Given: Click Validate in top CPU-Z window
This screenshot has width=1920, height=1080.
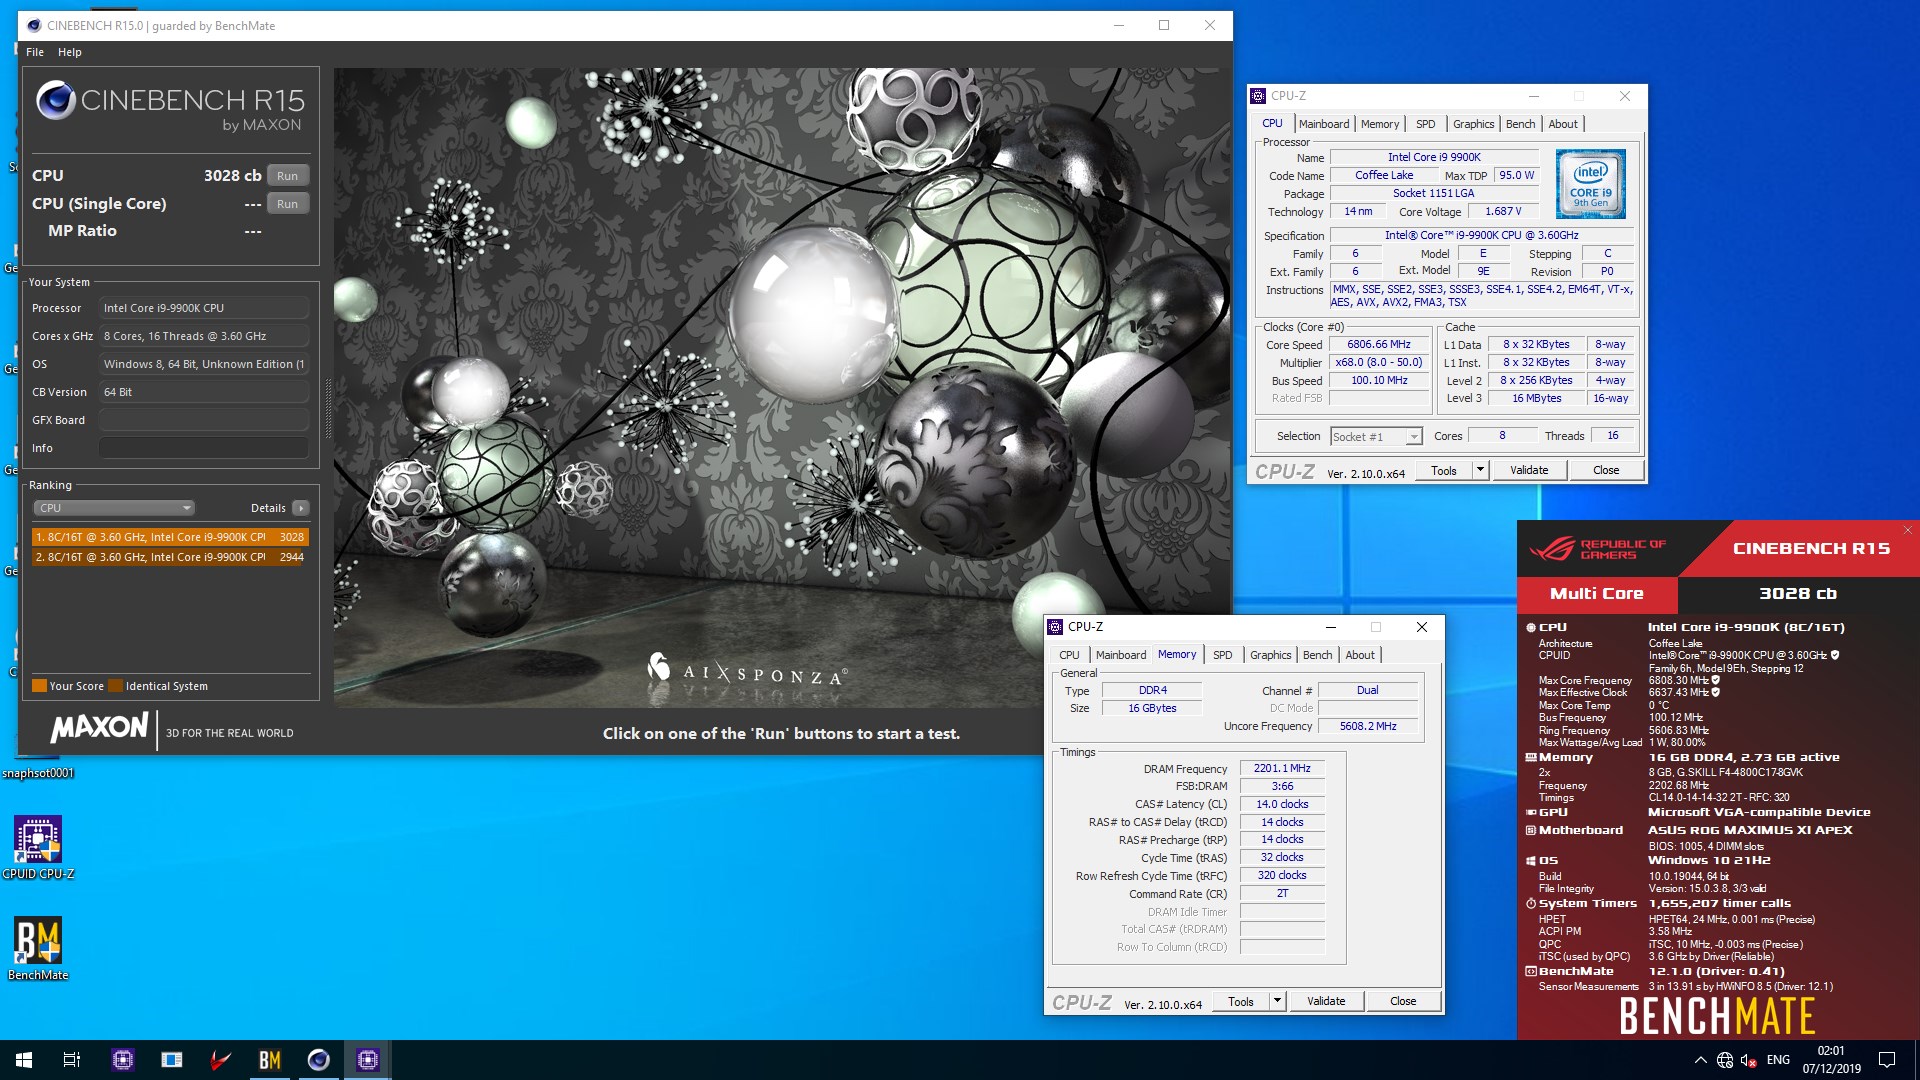Looking at the screenshot, I should pyautogui.click(x=1529, y=470).
